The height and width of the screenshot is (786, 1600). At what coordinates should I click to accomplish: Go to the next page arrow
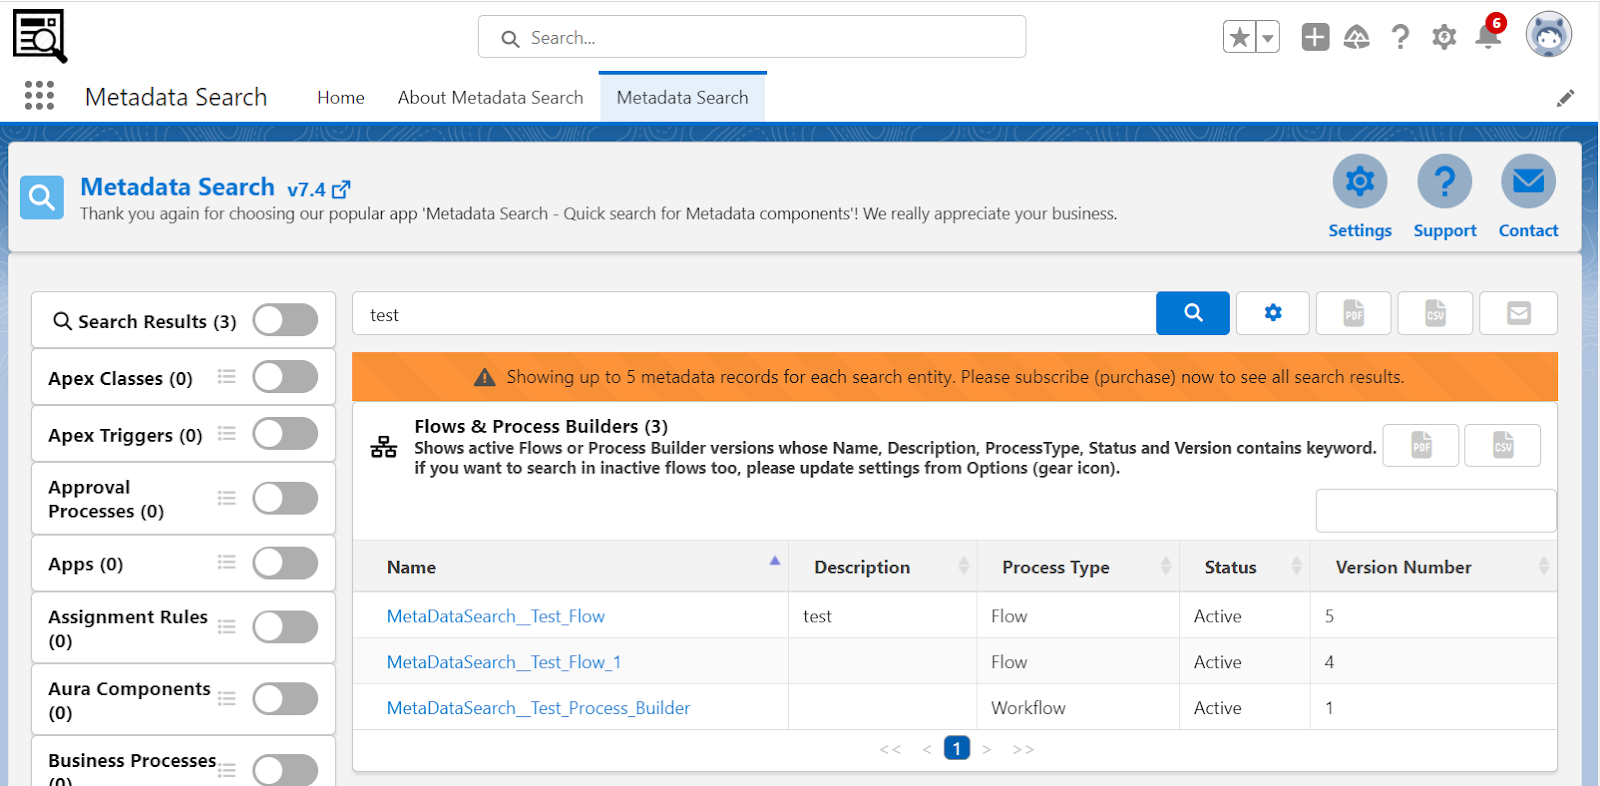pos(987,749)
